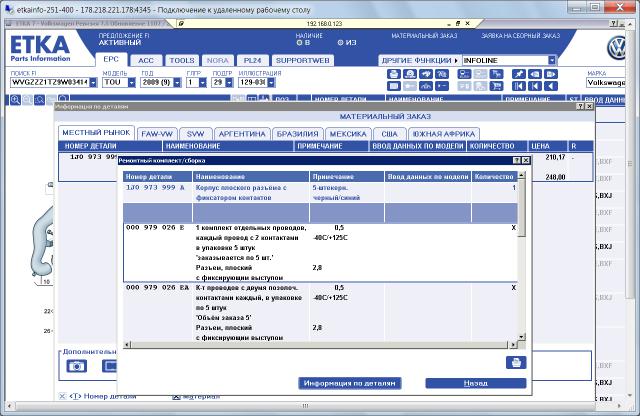Click the repair kit list's horizontal scrollbar right arrow
This screenshot has height=416, width=640.
pyautogui.click(x=513, y=345)
